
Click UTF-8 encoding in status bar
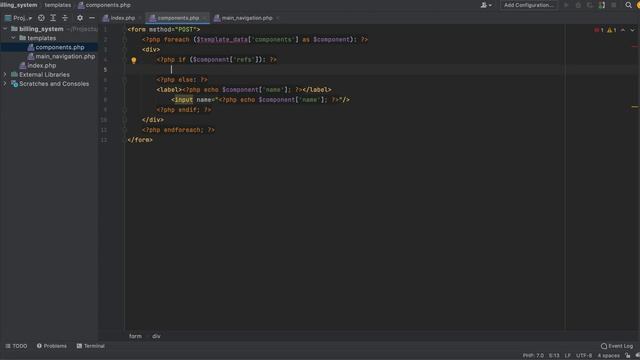click(584, 356)
